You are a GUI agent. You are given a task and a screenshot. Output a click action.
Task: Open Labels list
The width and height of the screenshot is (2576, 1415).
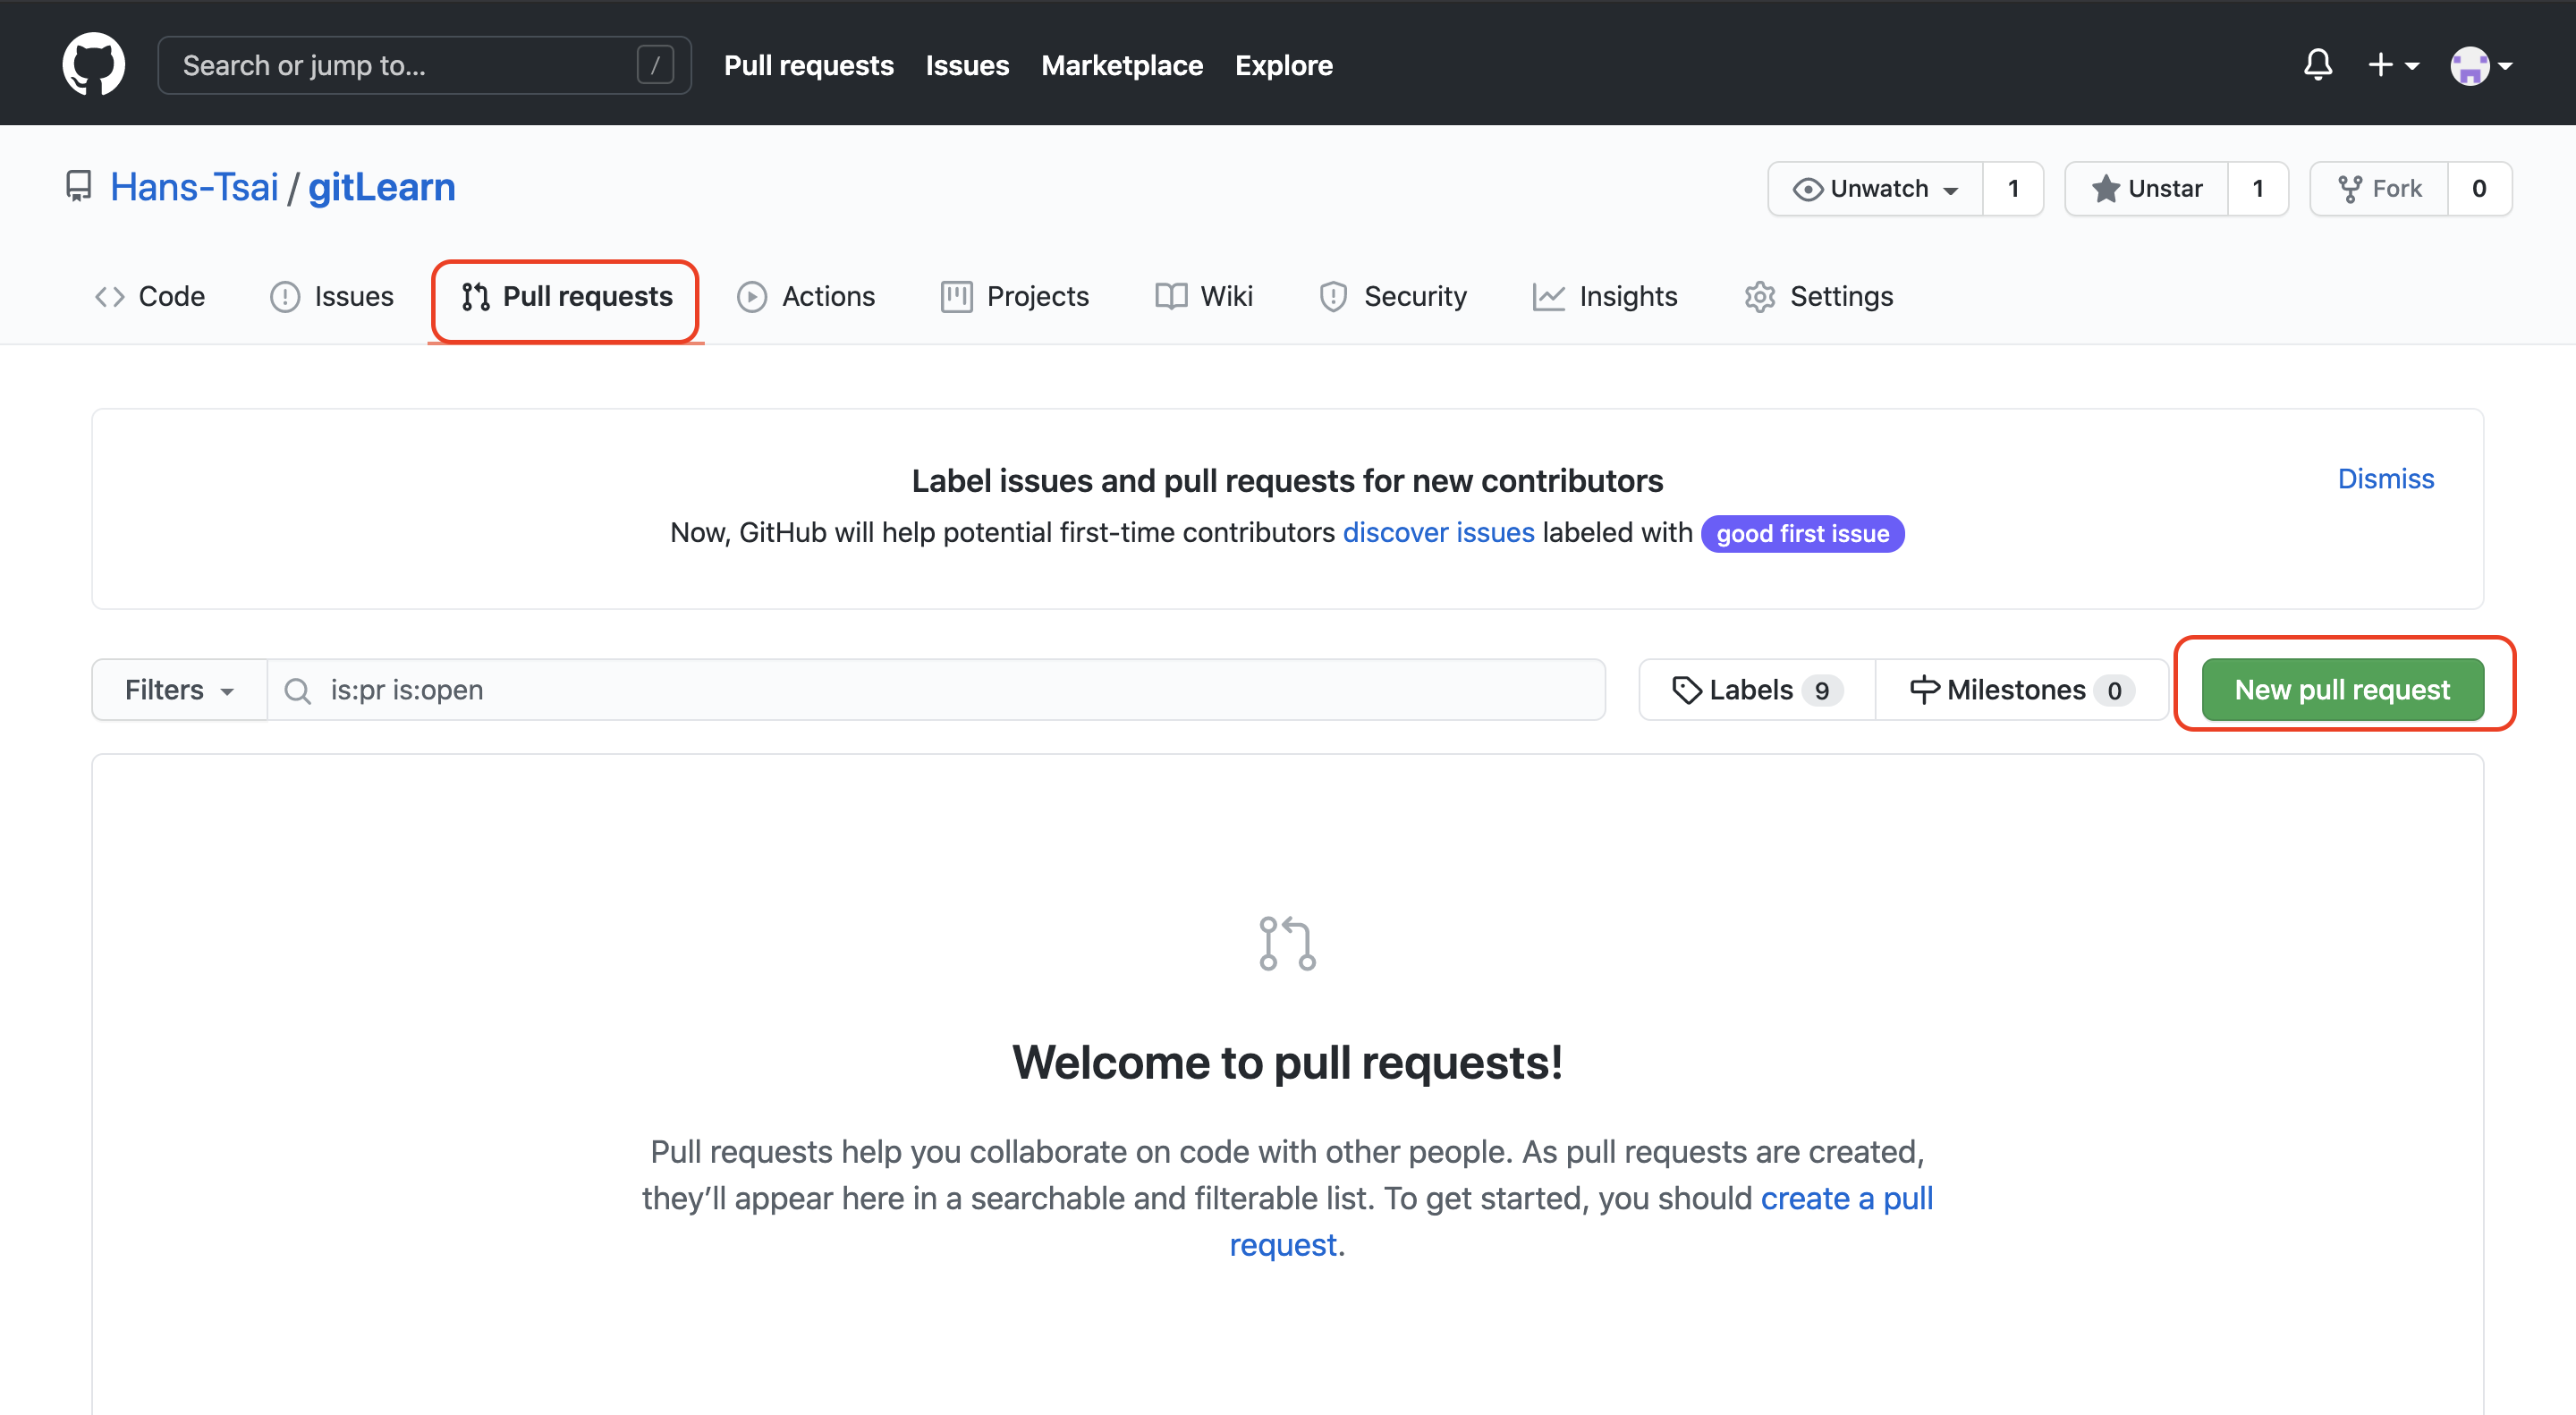tap(1756, 689)
